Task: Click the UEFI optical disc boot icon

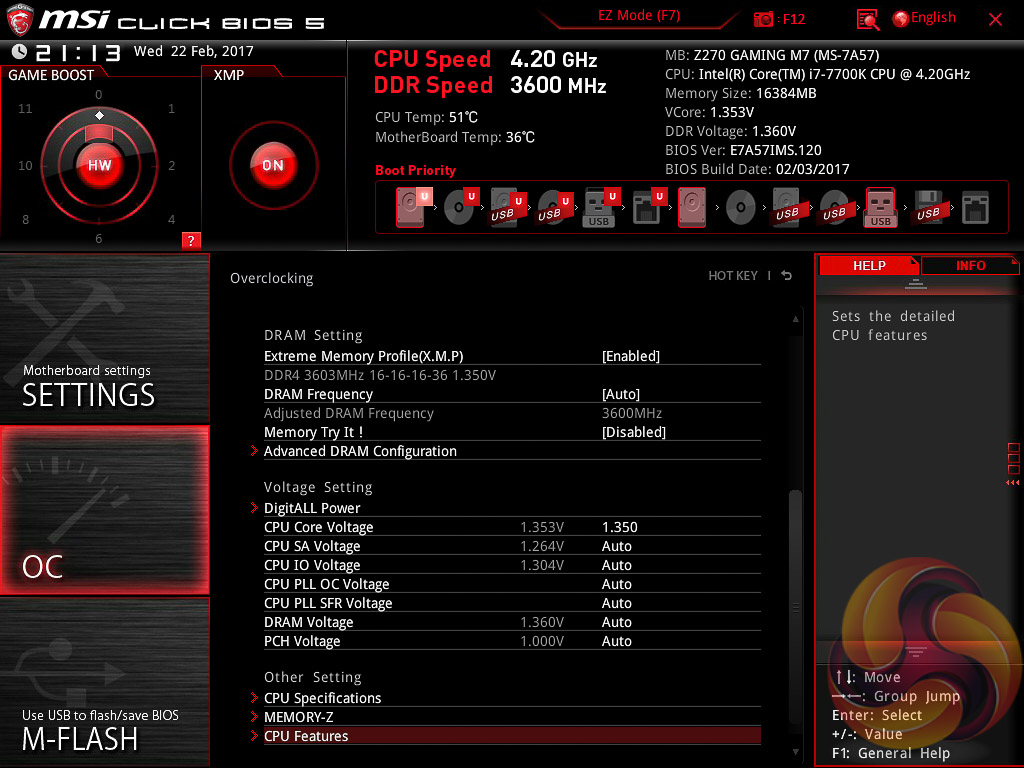Action: 461,207
